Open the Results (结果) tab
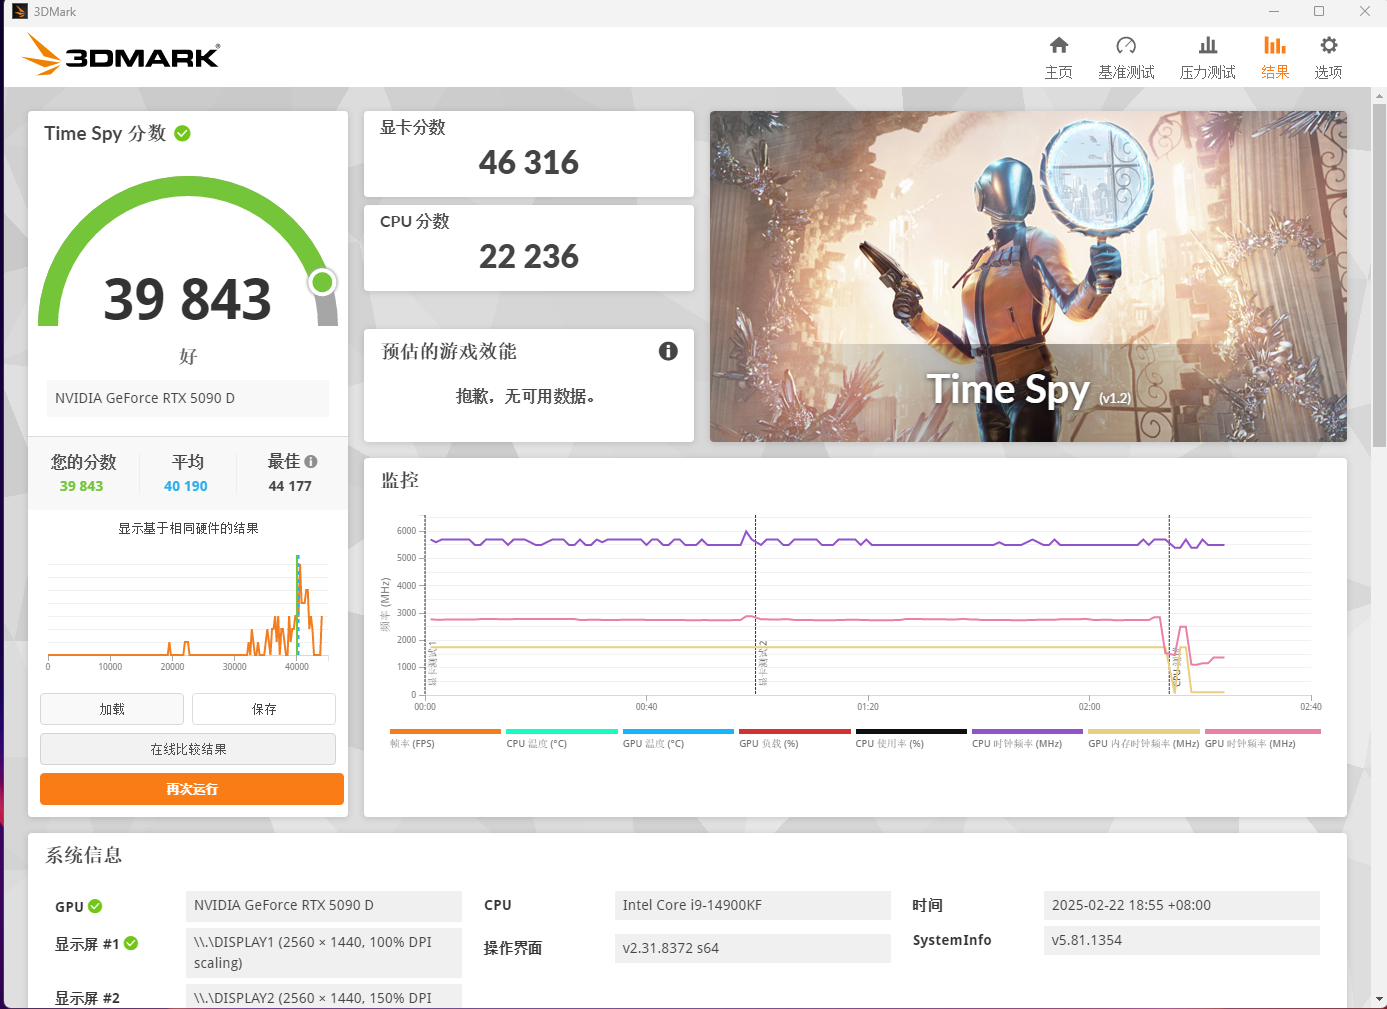The height and width of the screenshot is (1009, 1387). (x=1275, y=58)
